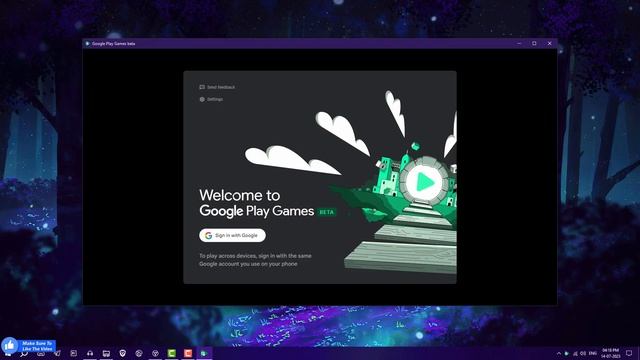This screenshot has height=360, width=640.
Task: Open the monitor-shaped taskbar app icon
Action: [x=106, y=353]
